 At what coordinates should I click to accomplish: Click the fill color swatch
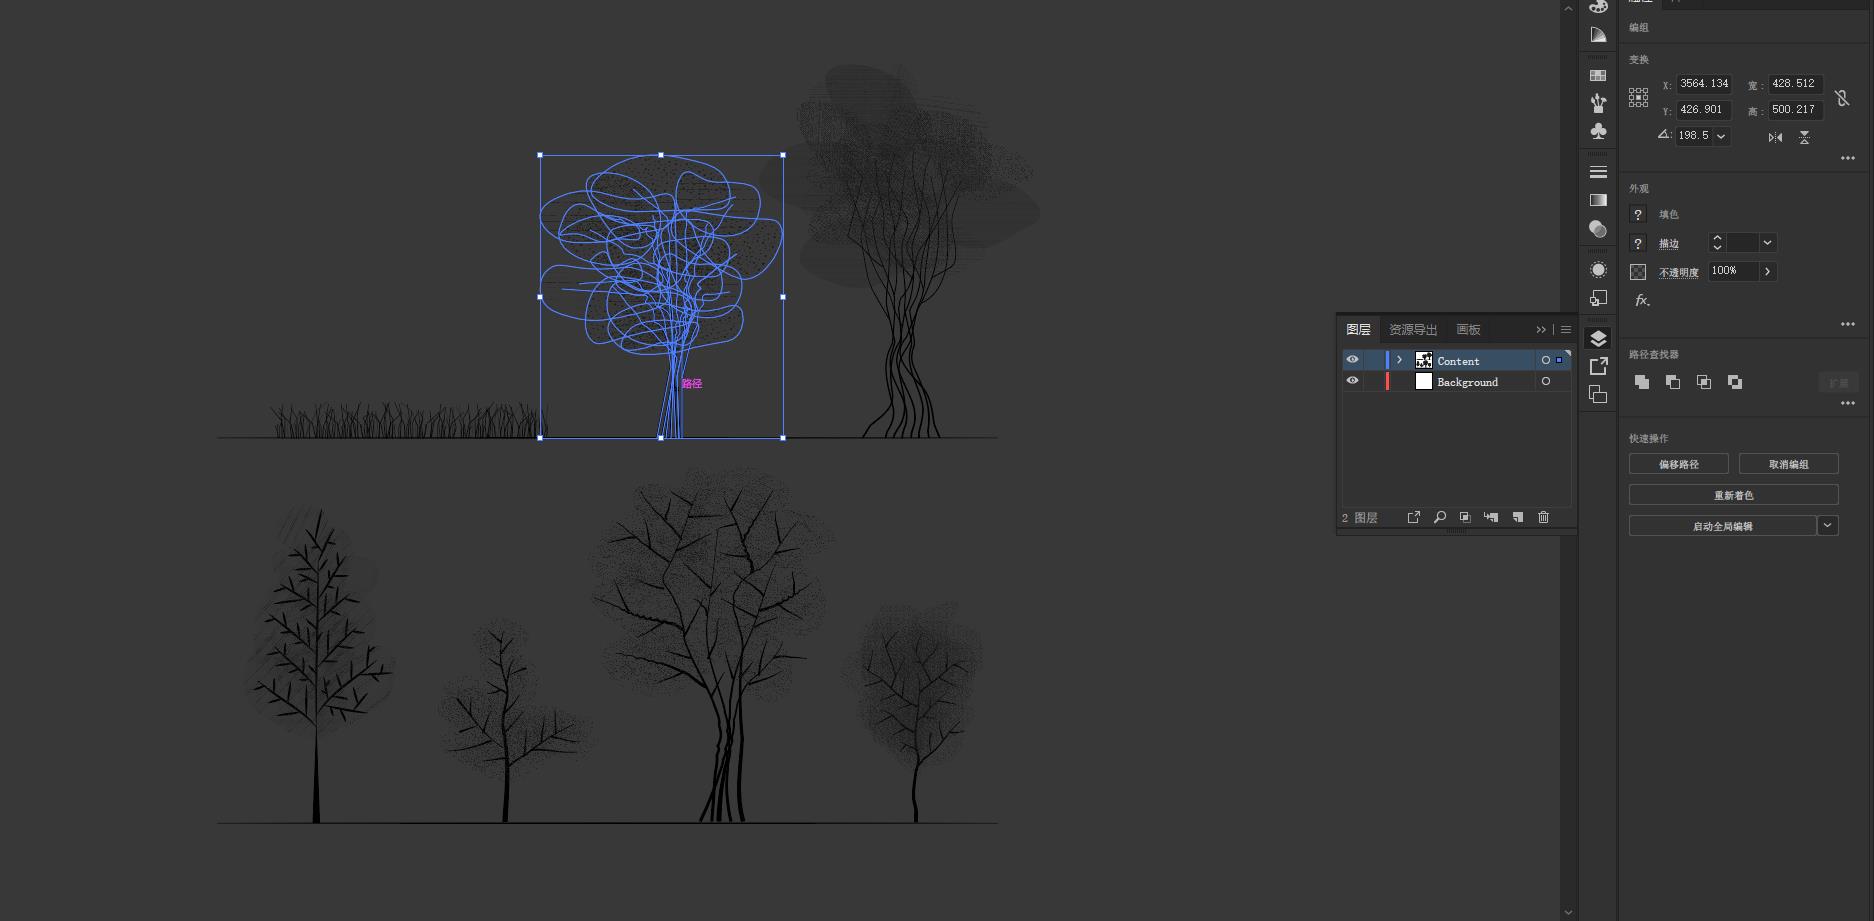(1638, 214)
